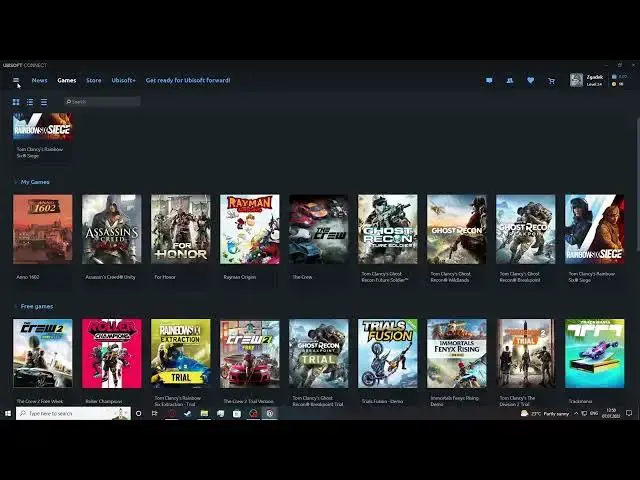The image size is (640, 480).
Task: Switch to detailed list view
Action: [x=30, y=102]
